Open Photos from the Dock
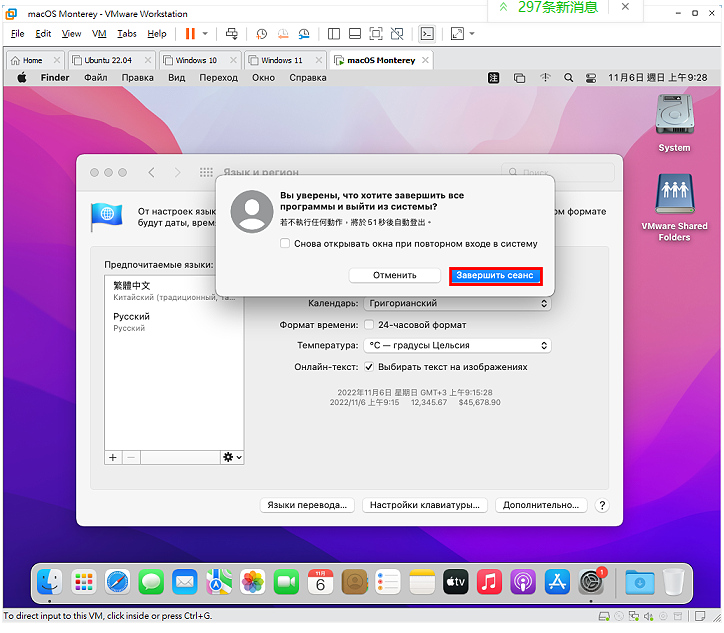The width and height of the screenshot is (724, 633). 253,581
